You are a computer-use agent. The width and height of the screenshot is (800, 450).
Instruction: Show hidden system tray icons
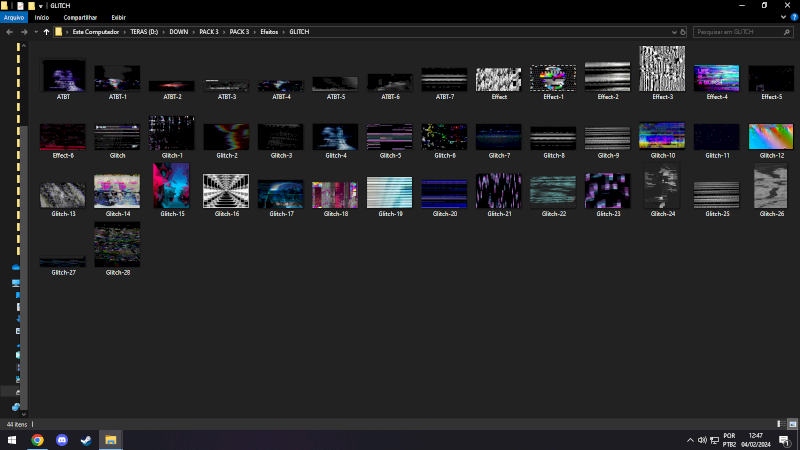690,440
